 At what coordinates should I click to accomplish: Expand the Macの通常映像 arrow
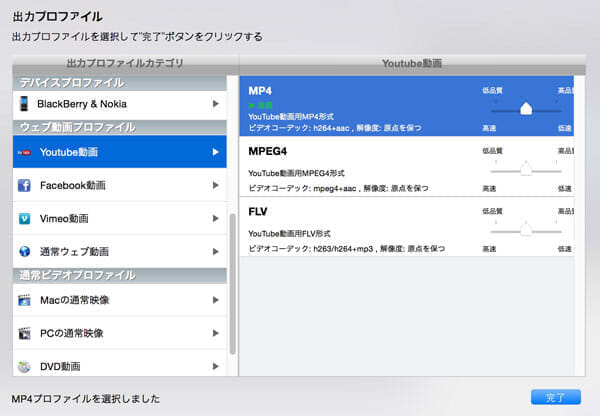coord(215,300)
